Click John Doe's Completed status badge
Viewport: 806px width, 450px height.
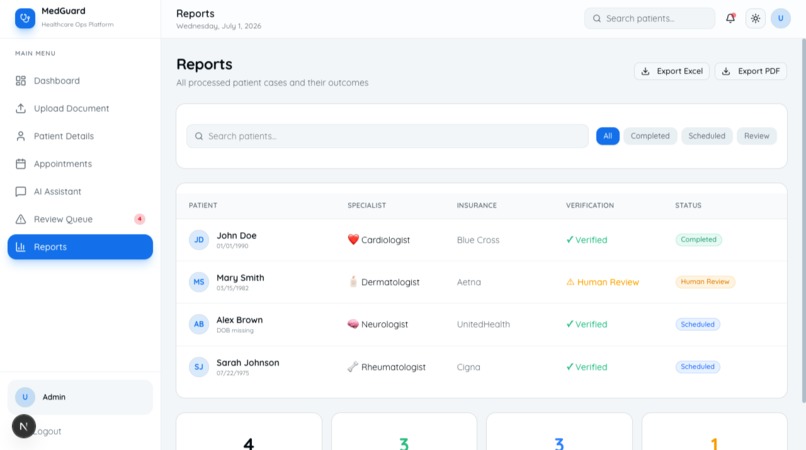[x=699, y=240]
